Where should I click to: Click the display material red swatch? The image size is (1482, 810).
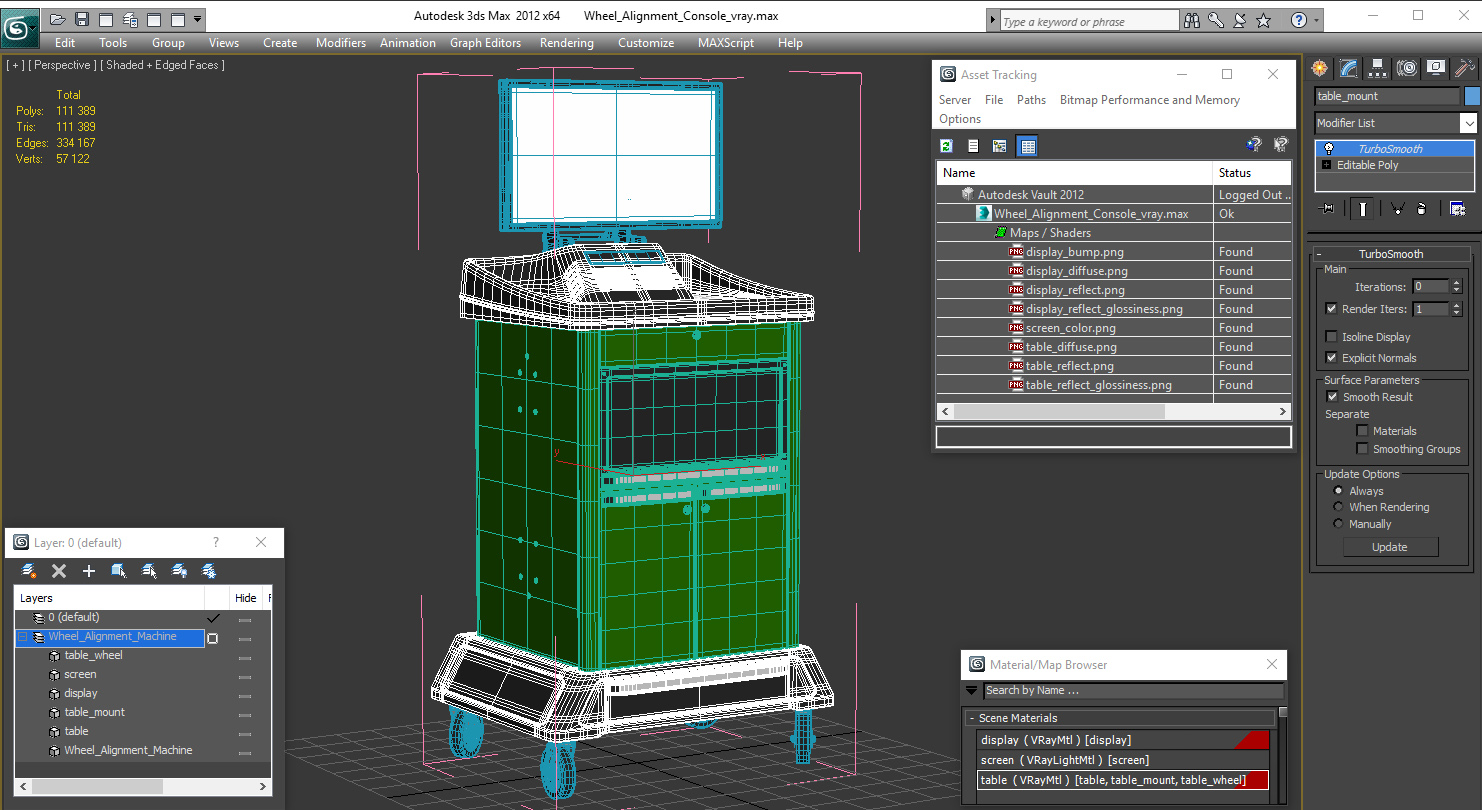point(1251,740)
